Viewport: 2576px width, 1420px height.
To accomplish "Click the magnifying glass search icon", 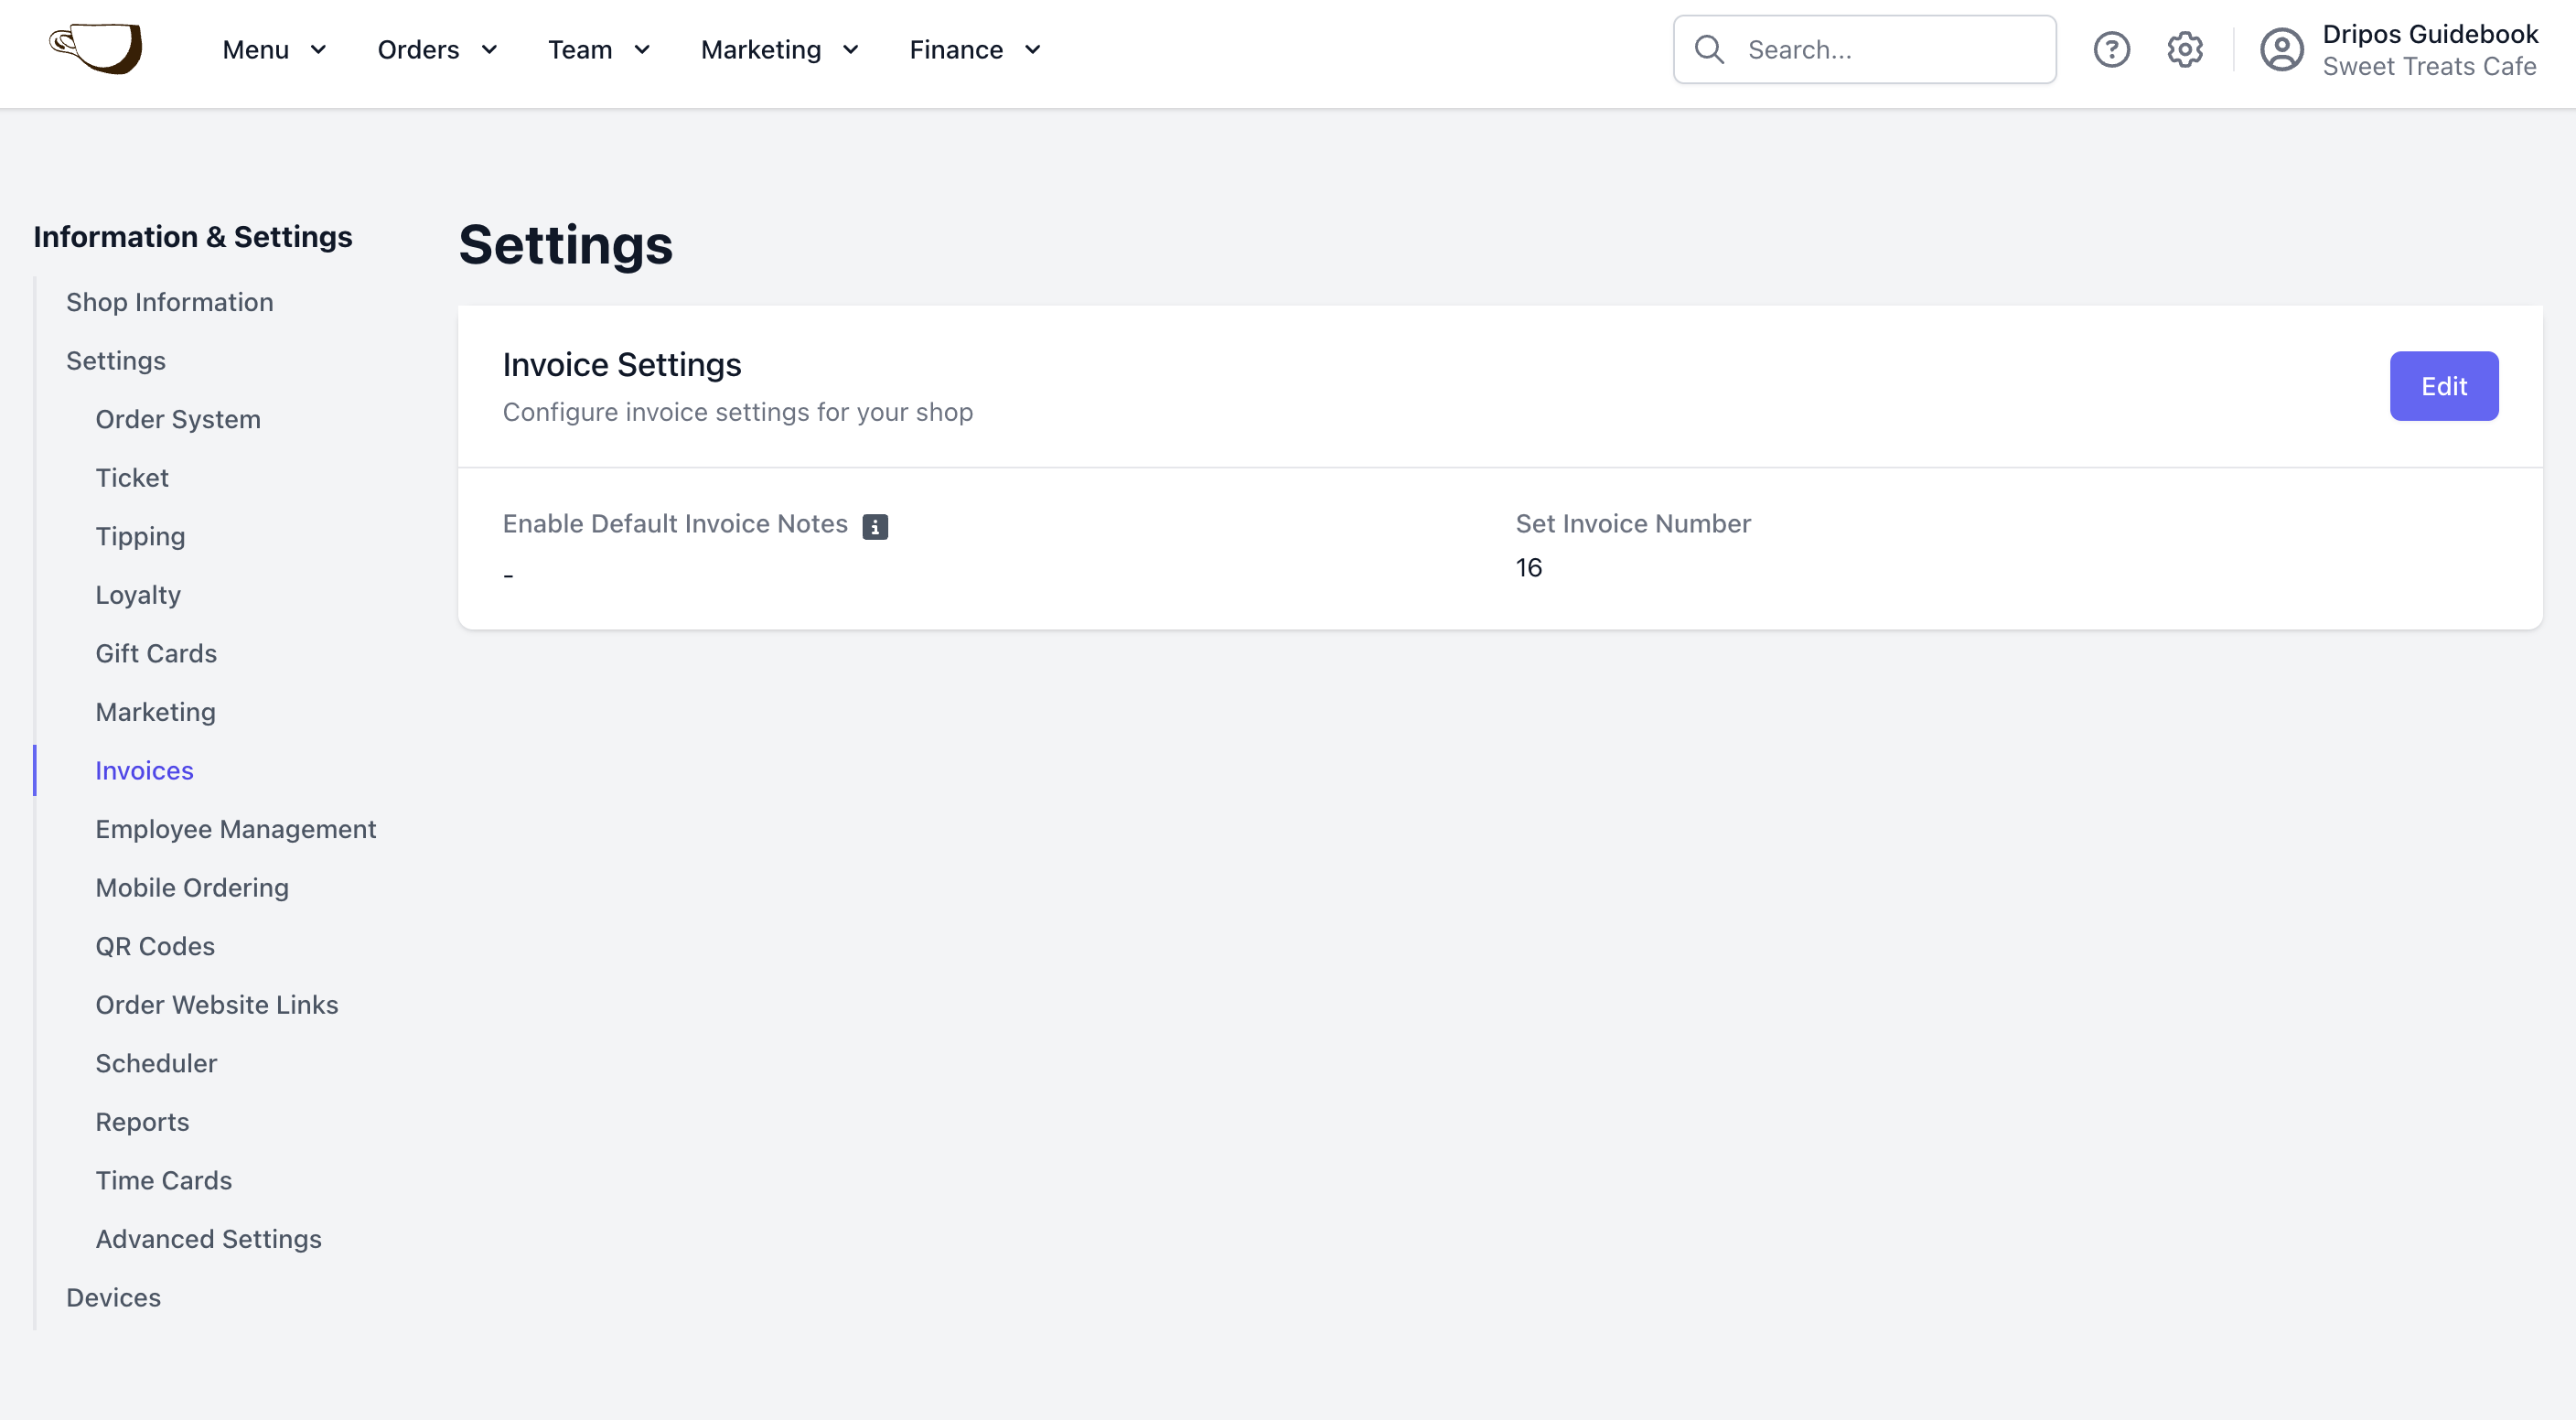I will [1709, 49].
